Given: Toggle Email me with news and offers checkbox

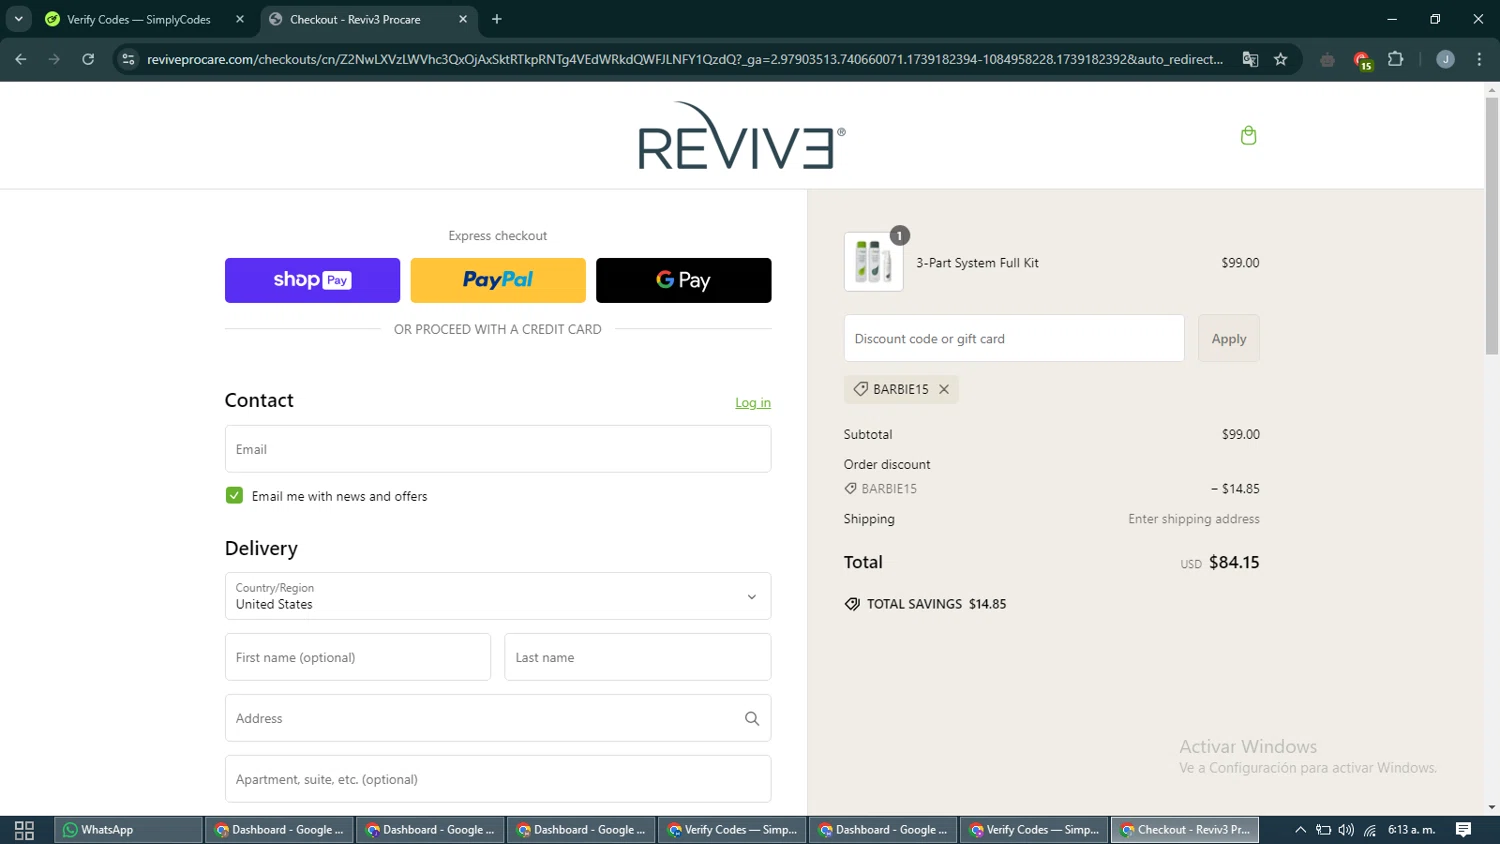Looking at the screenshot, I should click(234, 495).
